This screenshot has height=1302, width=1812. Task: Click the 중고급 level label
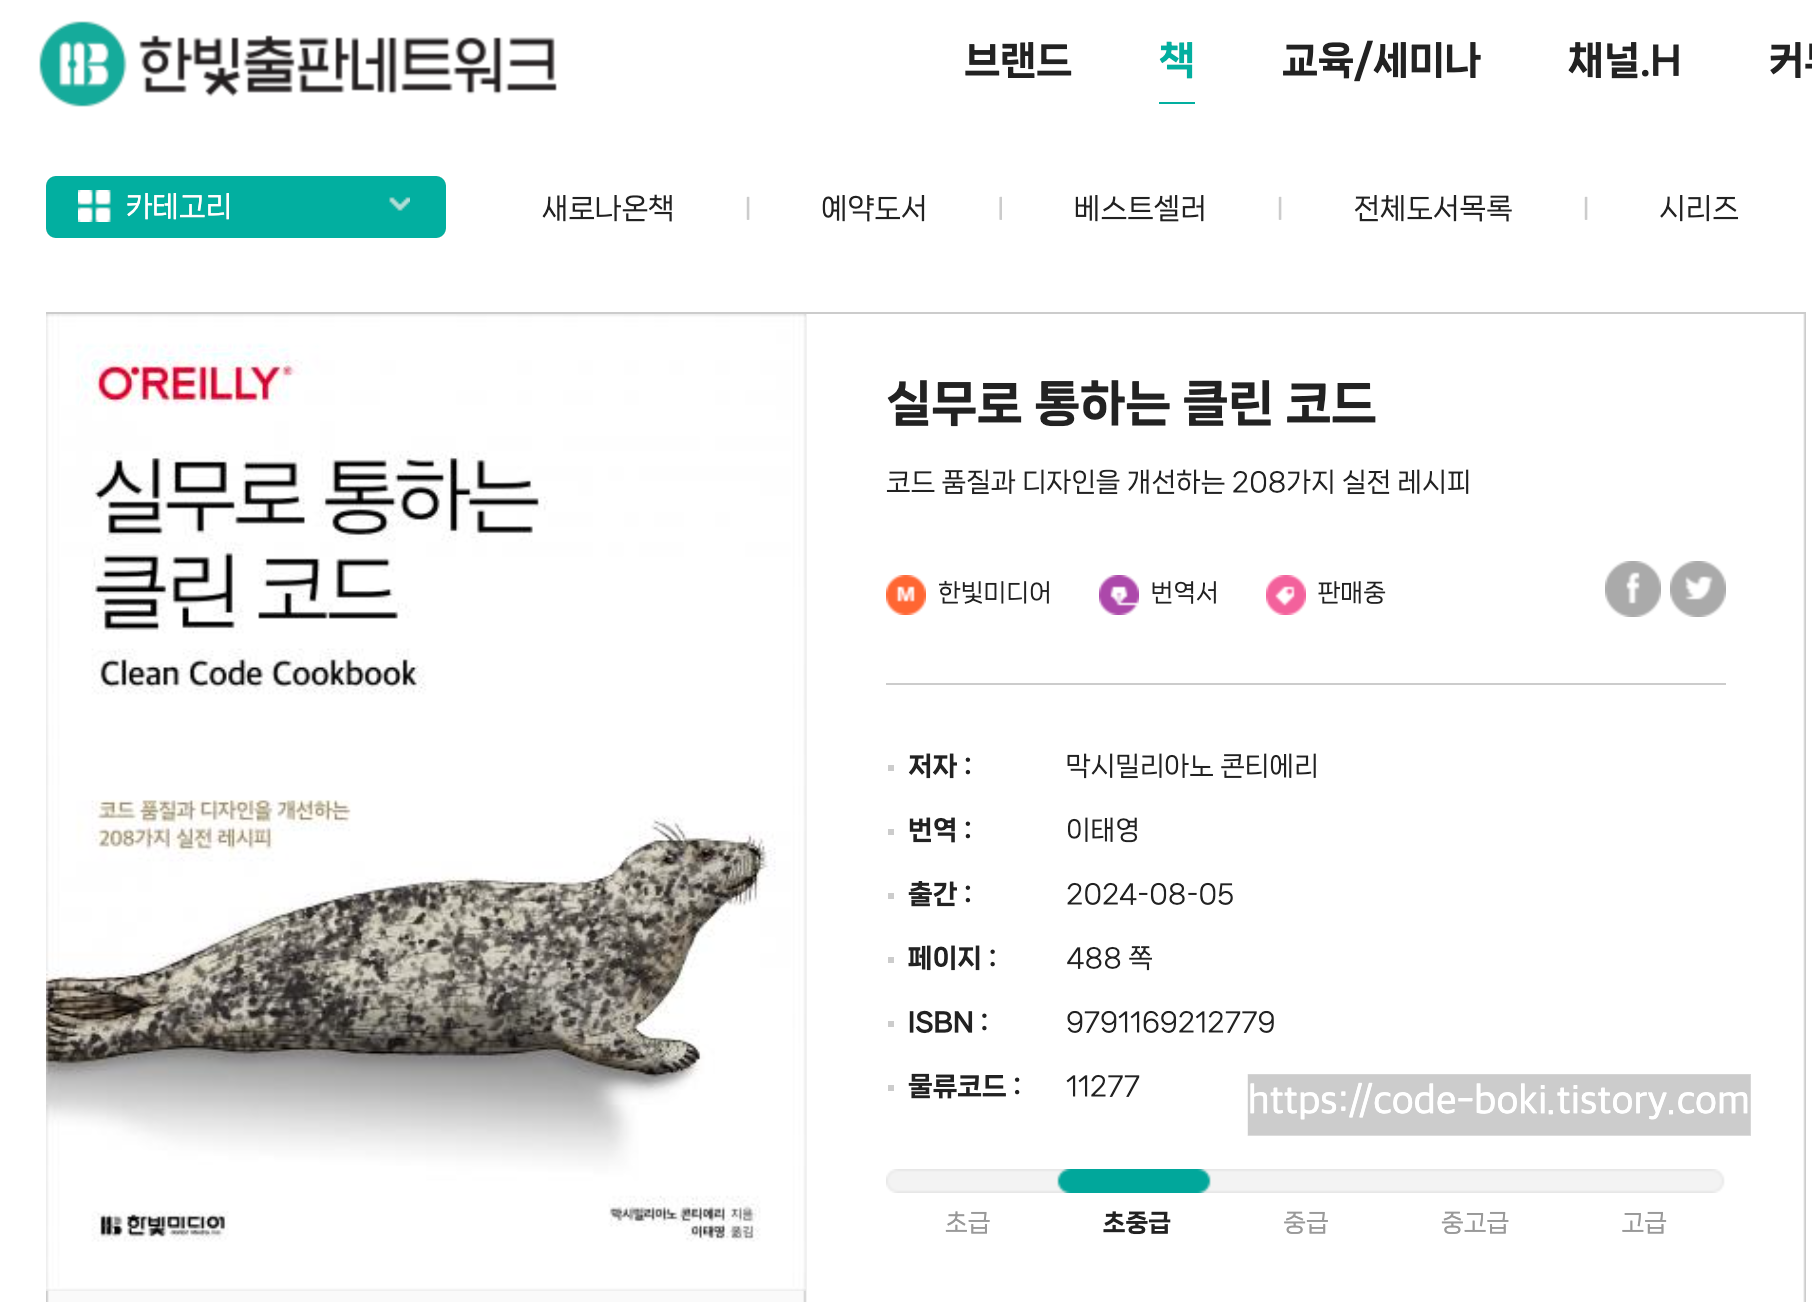coord(1474,1222)
